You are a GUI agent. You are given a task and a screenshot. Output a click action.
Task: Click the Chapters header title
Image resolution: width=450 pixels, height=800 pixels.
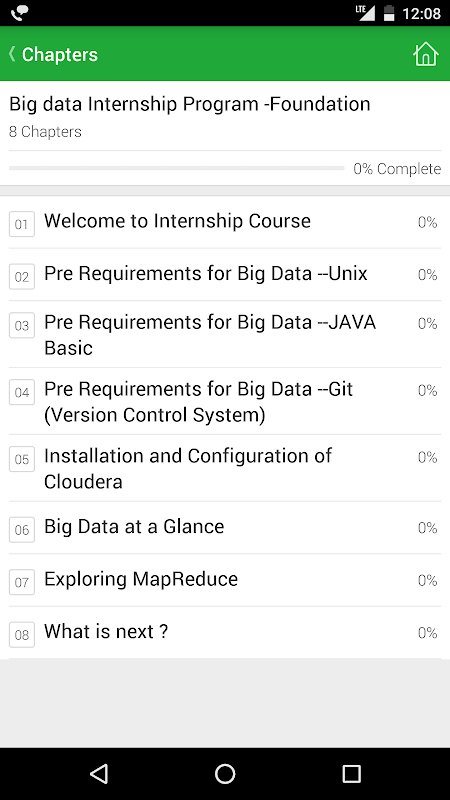[x=60, y=55]
